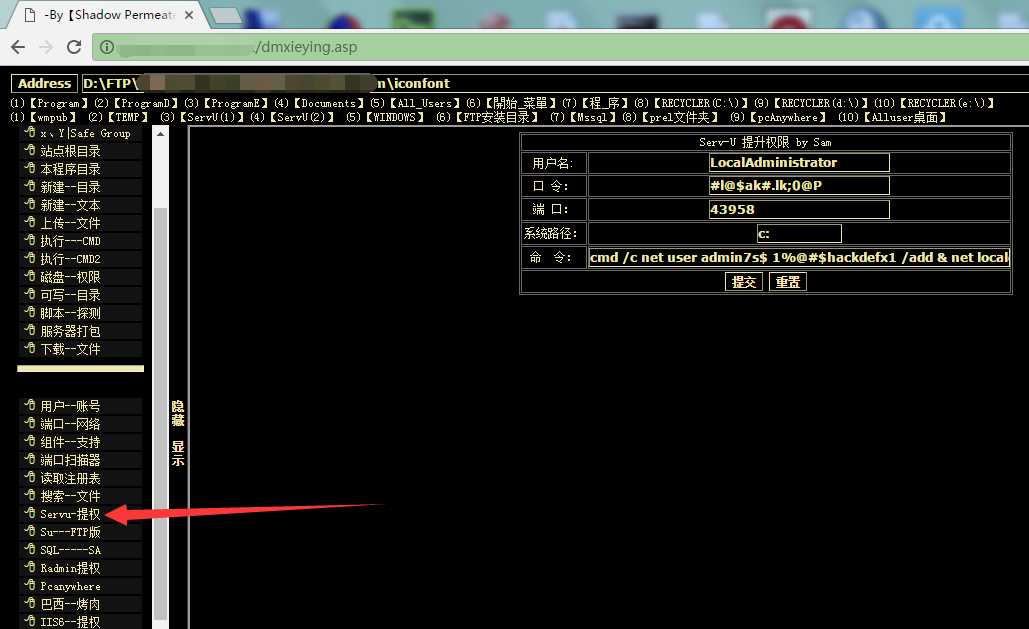
Task: Close the 'By Shadow Permeat' browser tab
Action: pyautogui.click(x=189, y=14)
